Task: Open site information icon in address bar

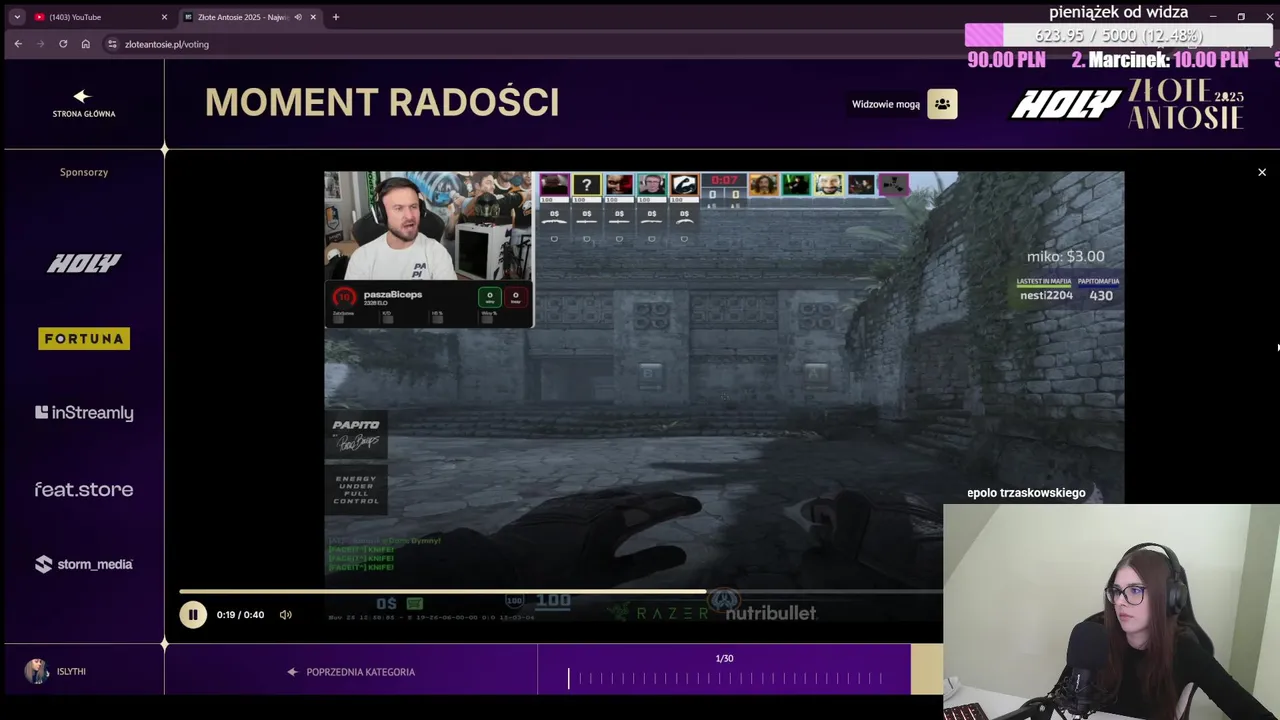Action: [112, 44]
